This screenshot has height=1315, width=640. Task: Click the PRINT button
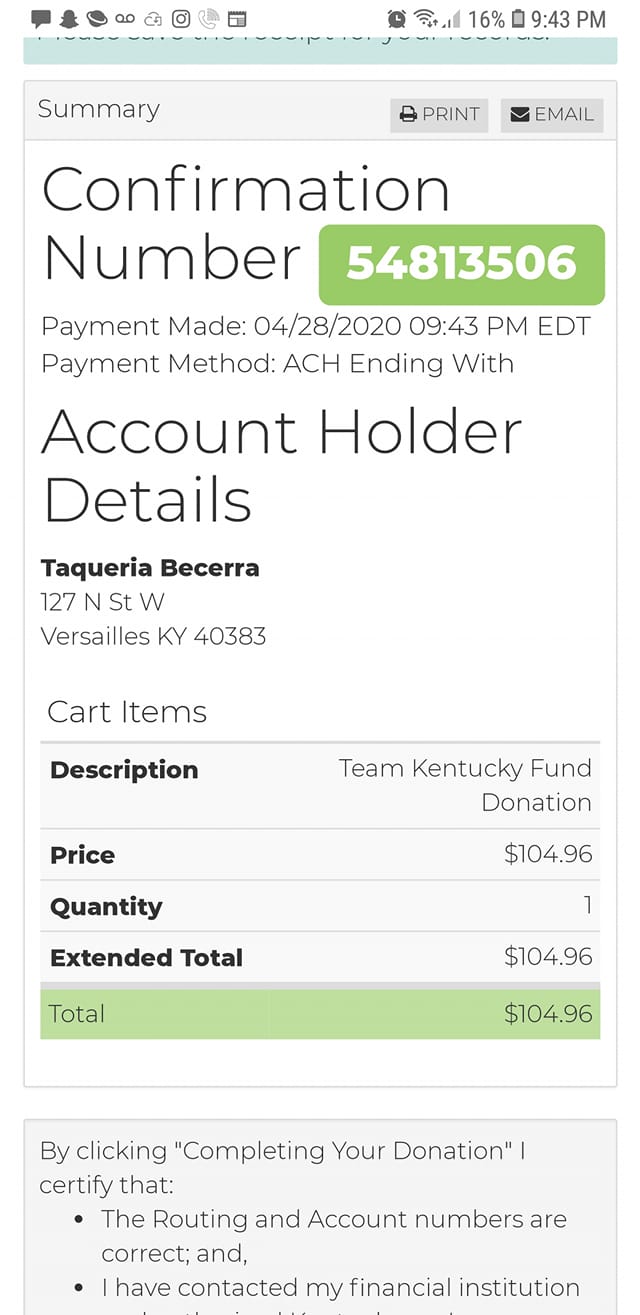[x=439, y=114]
